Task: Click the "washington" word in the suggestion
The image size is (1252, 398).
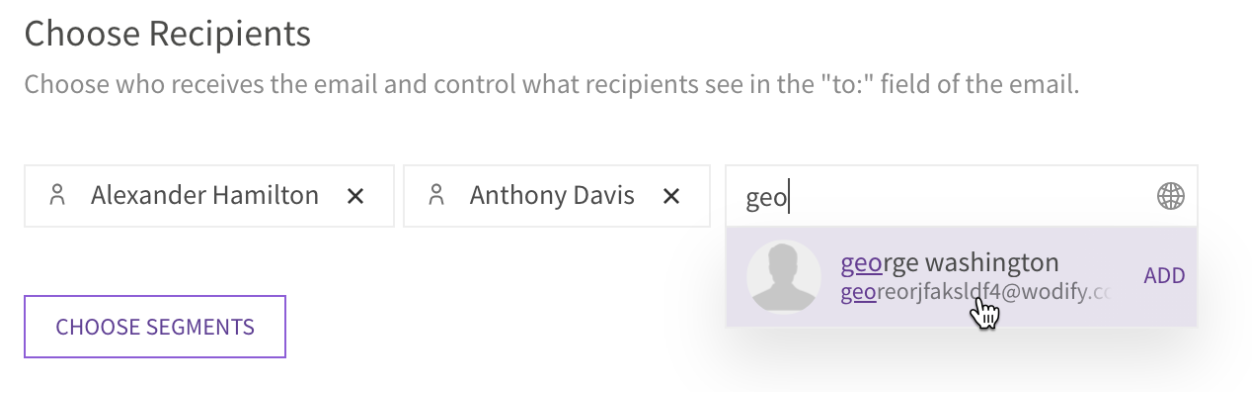Action: 992,263
